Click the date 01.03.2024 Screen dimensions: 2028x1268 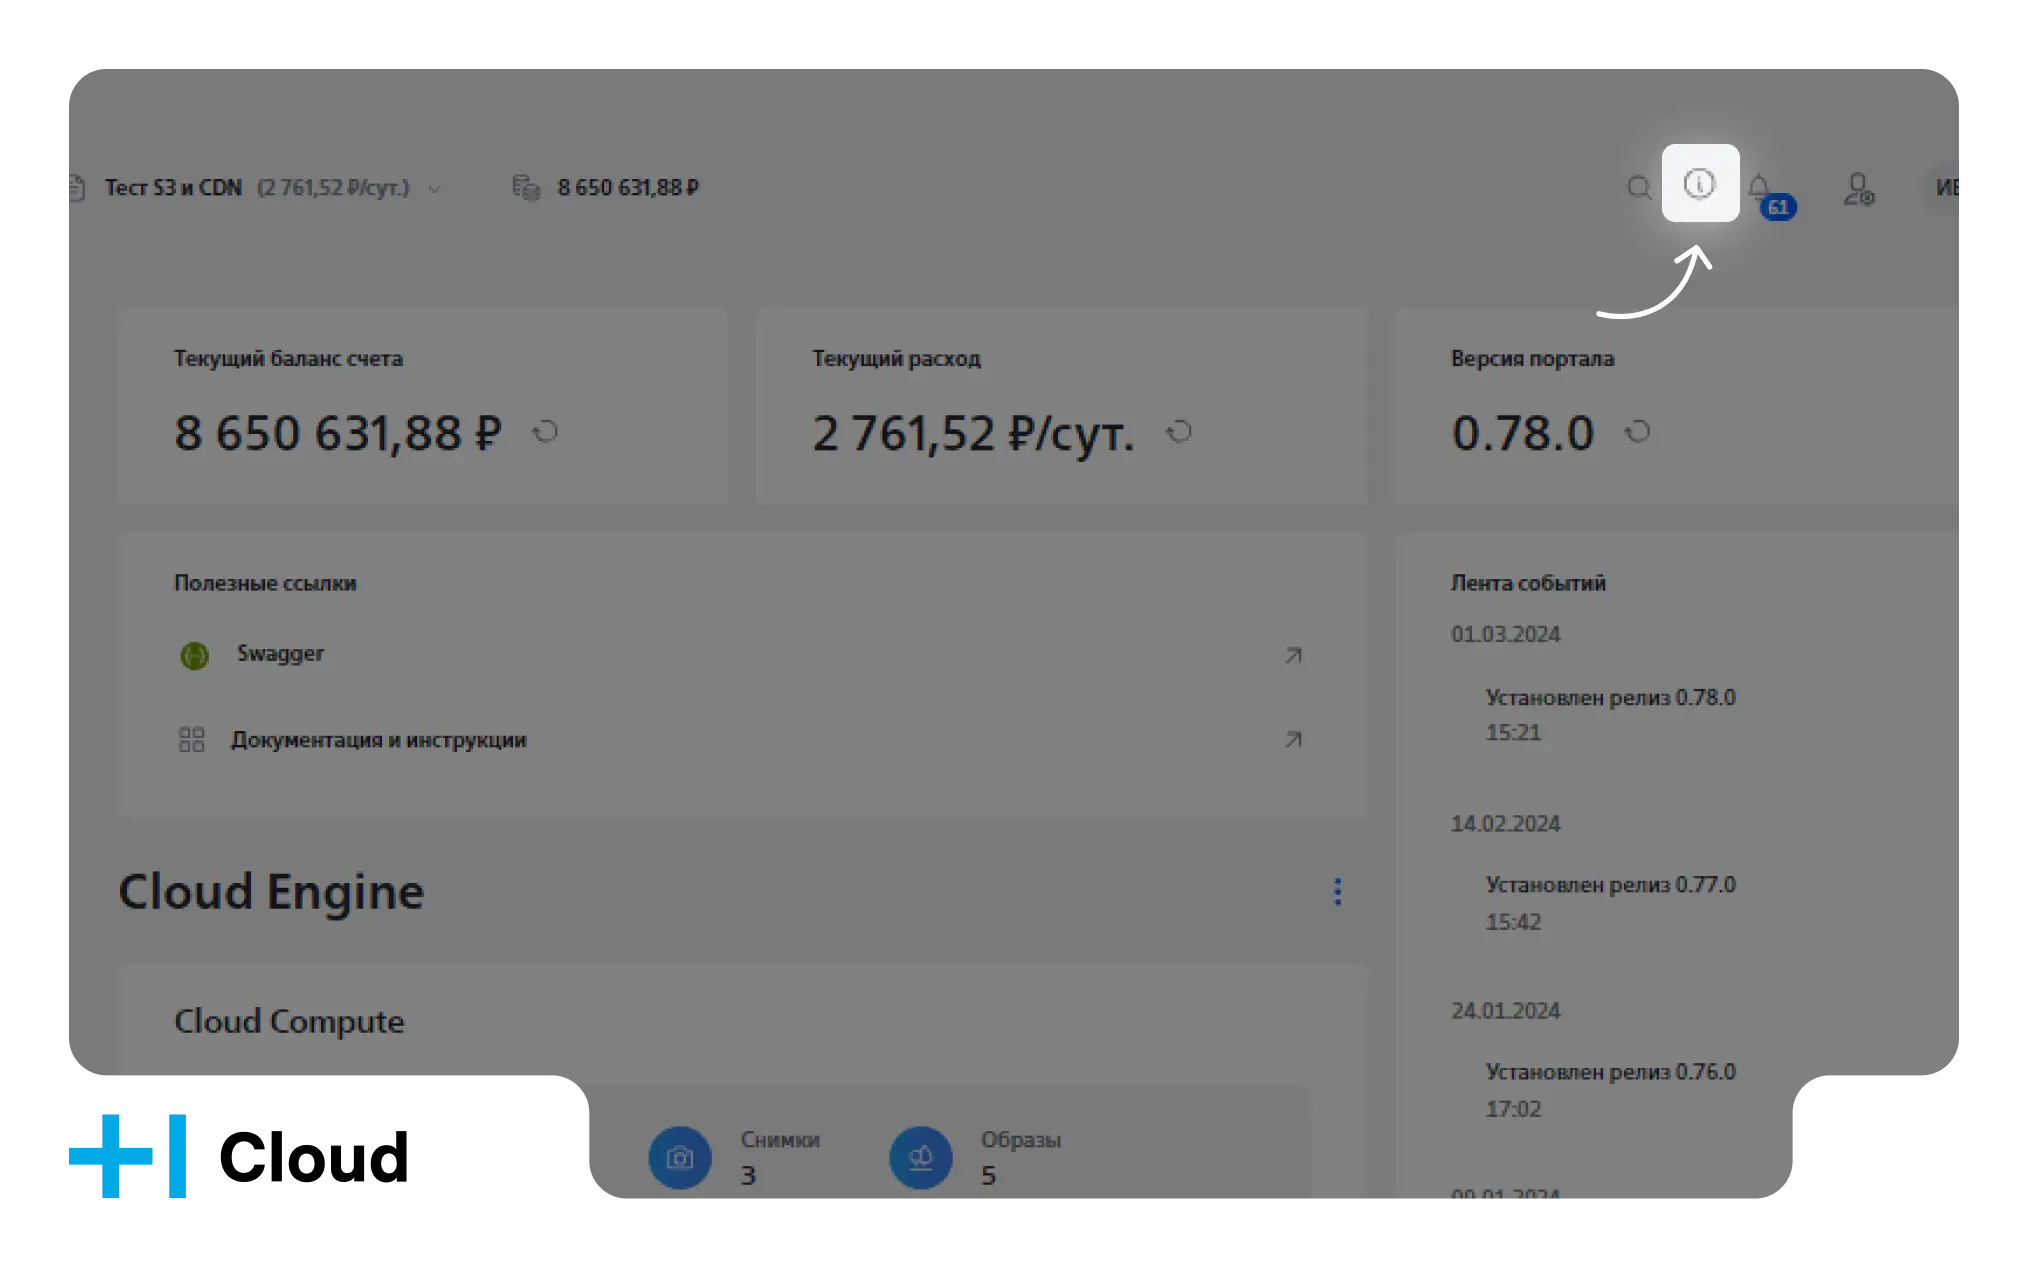[x=1505, y=634]
